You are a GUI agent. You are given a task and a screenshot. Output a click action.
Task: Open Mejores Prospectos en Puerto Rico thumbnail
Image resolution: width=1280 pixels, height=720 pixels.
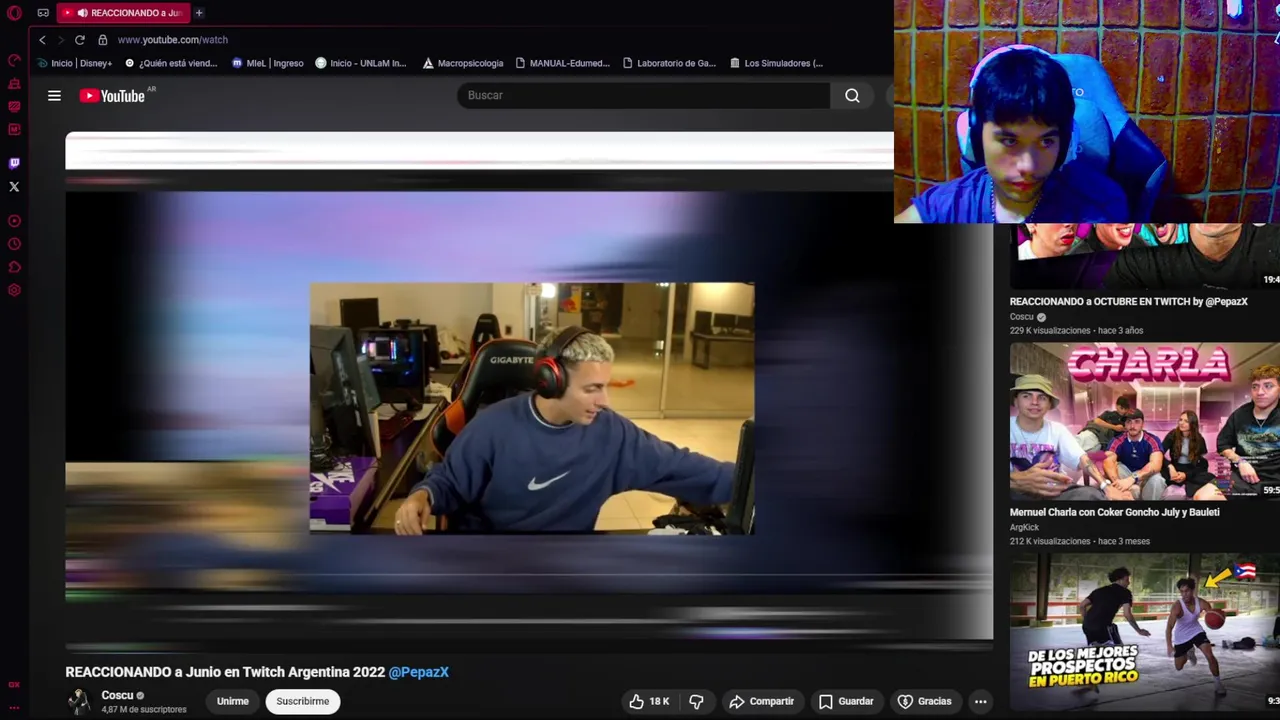(x=1145, y=632)
